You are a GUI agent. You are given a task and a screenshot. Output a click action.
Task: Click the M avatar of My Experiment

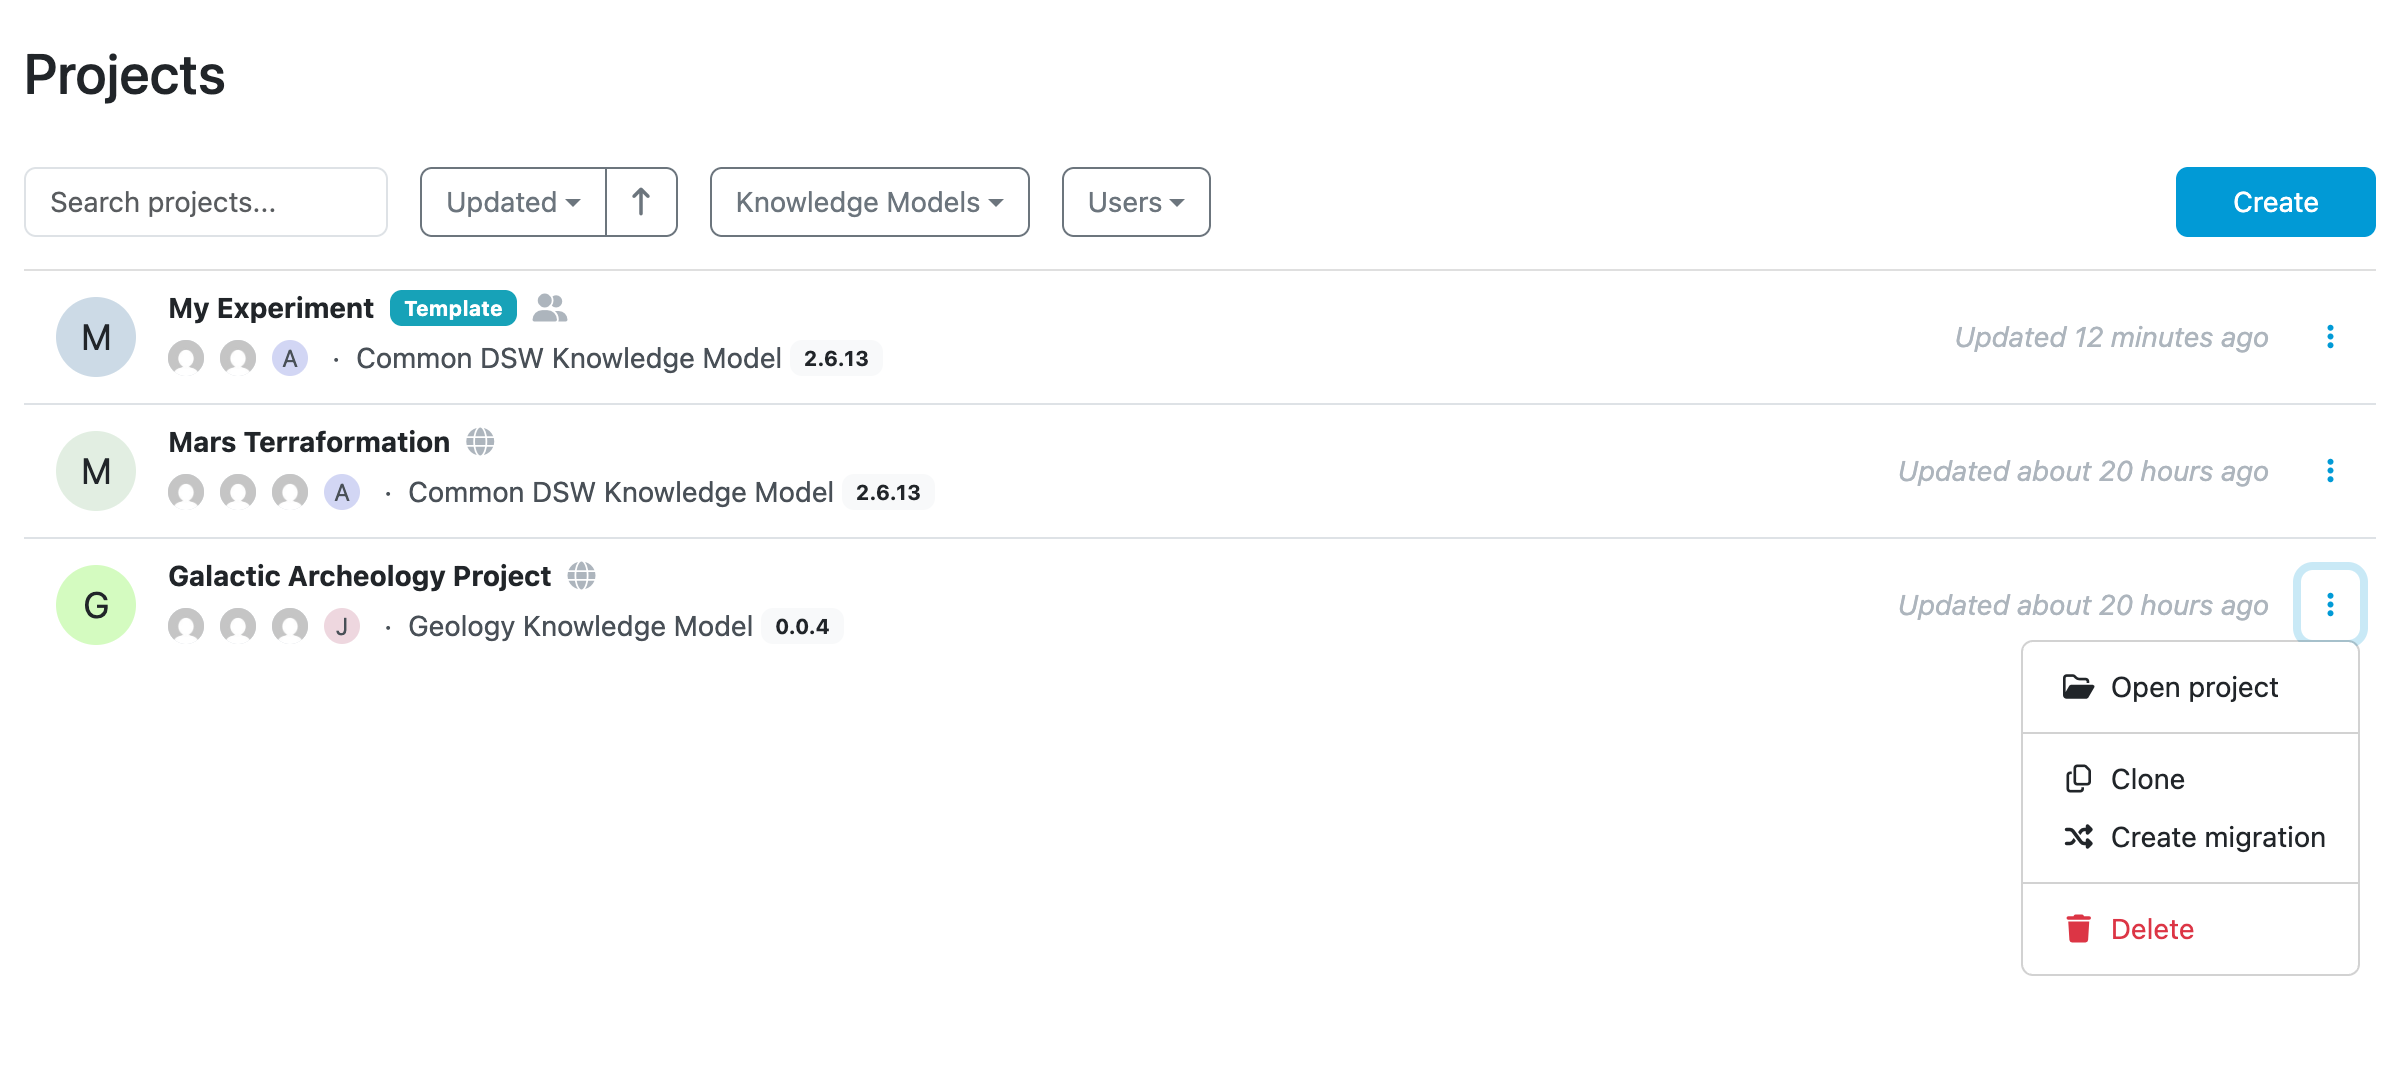(x=96, y=337)
